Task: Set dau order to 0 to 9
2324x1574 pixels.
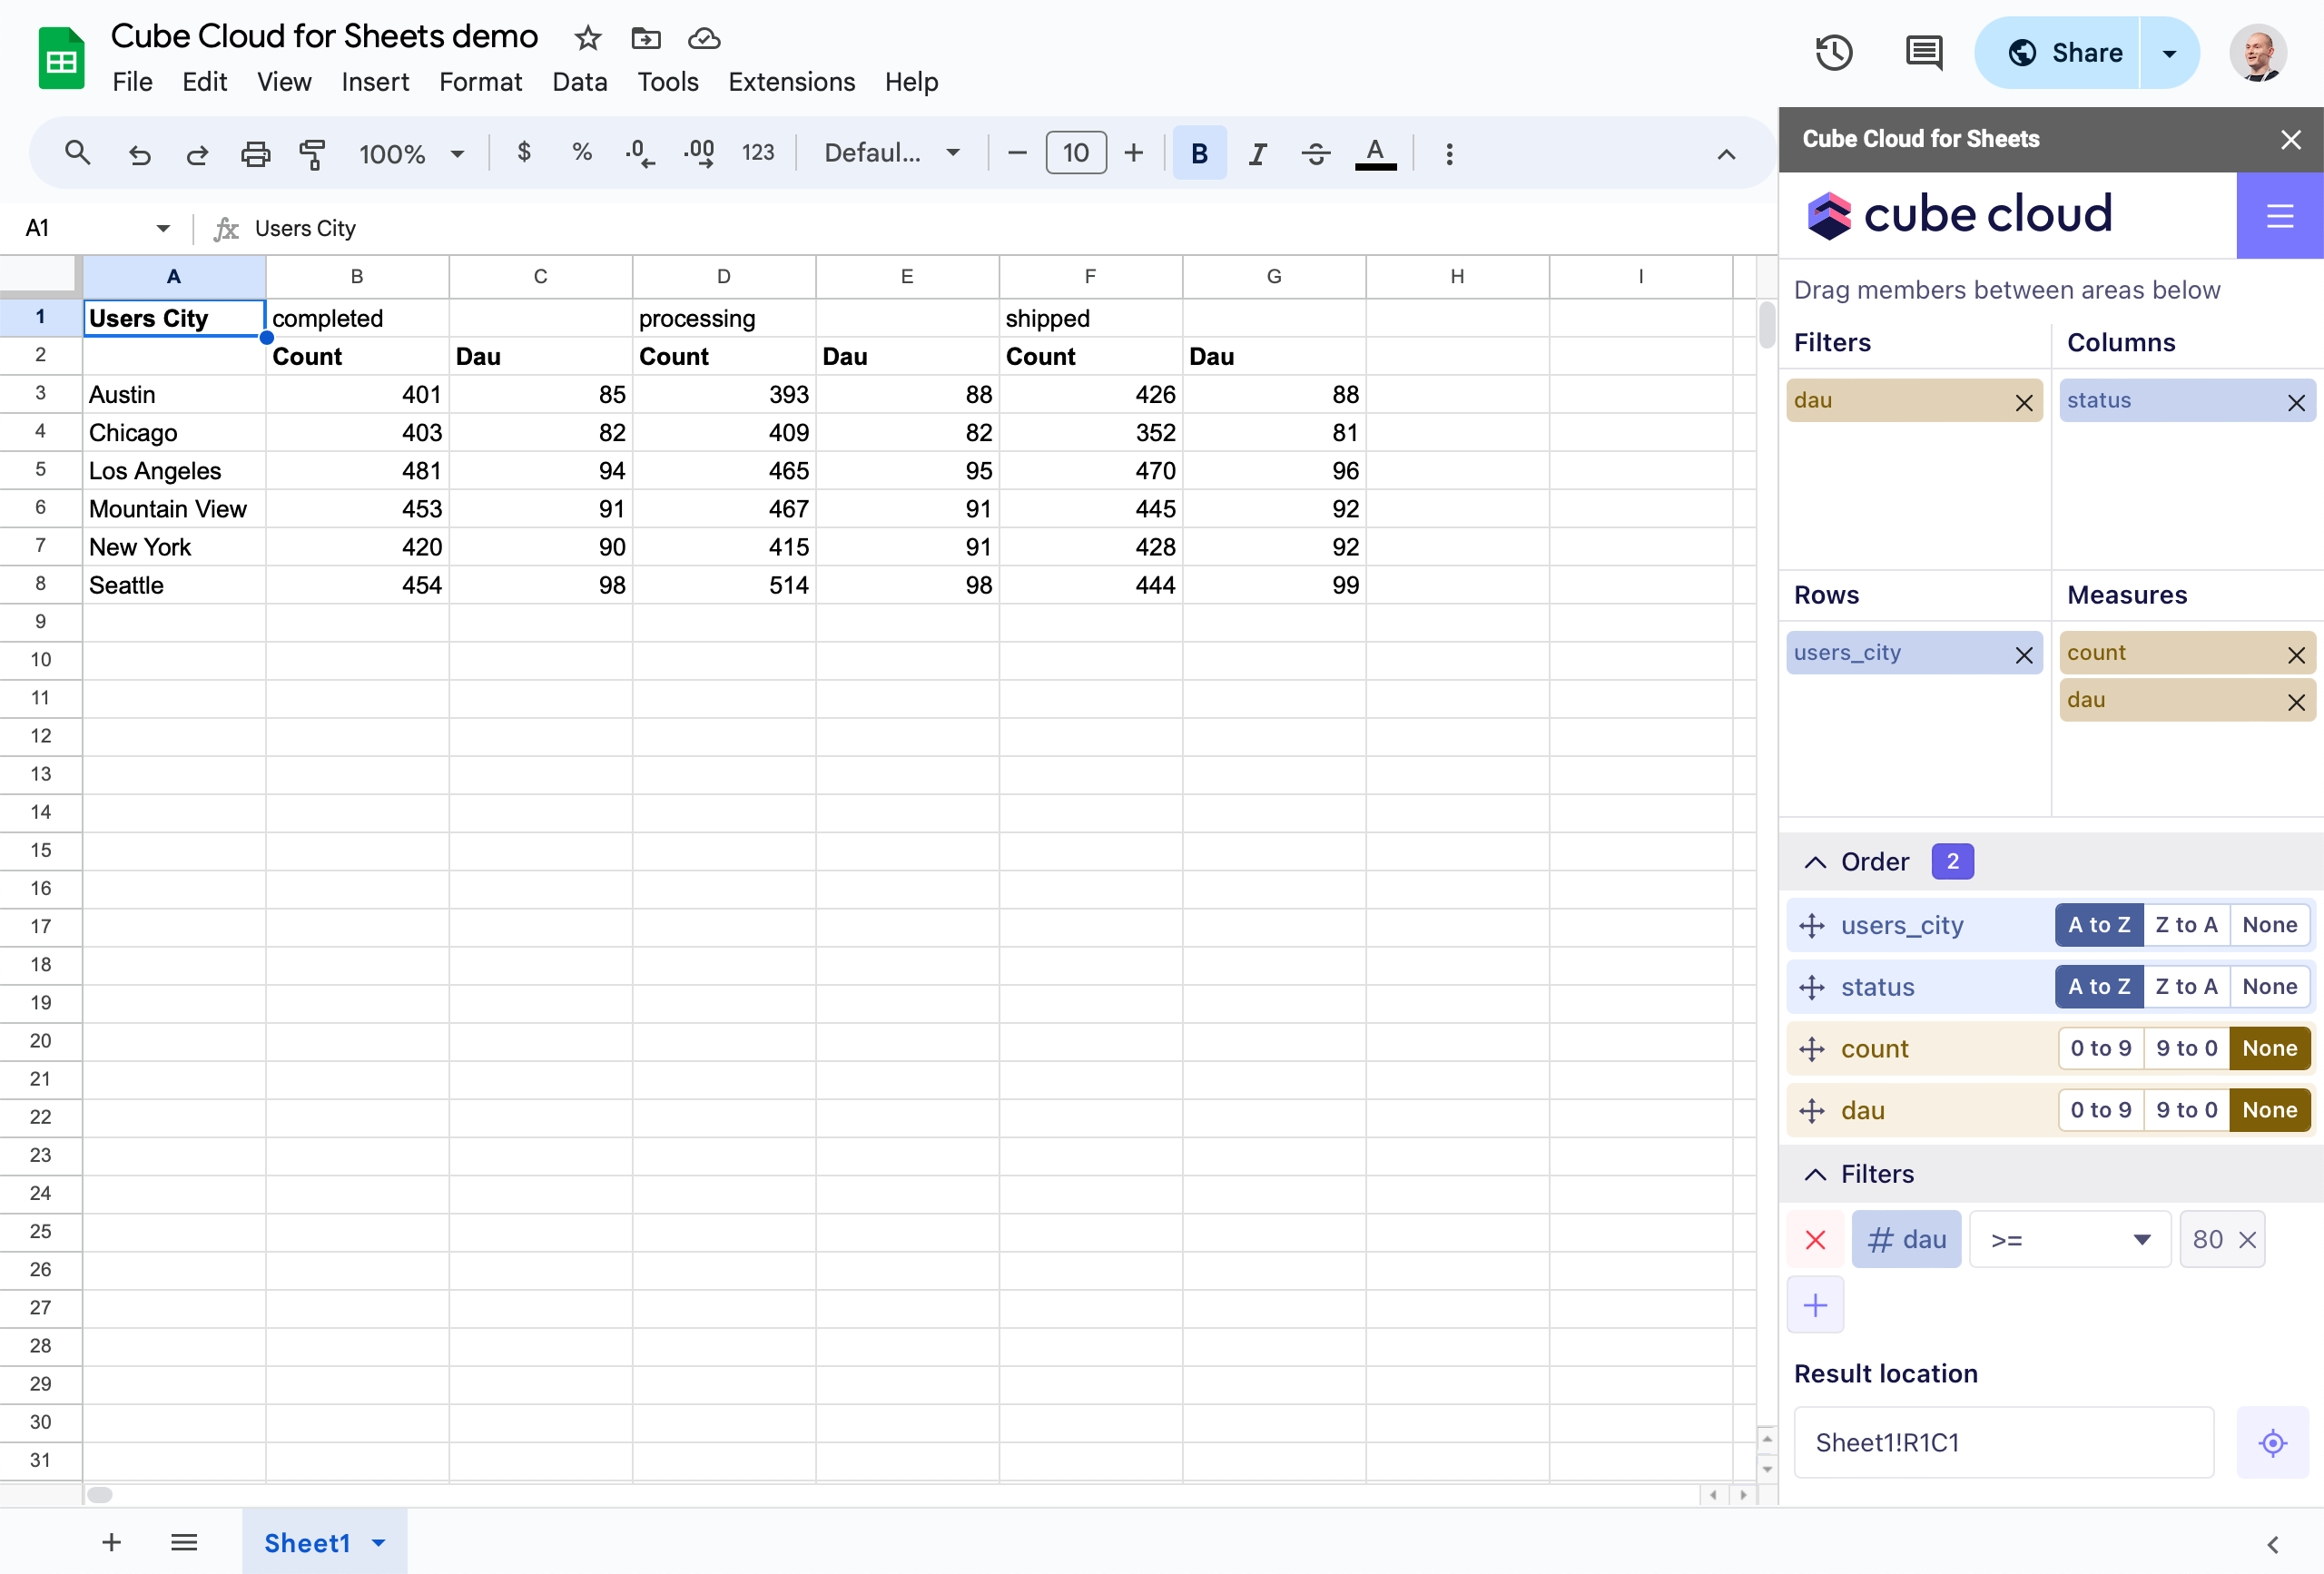Action: tap(2100, 1110)
